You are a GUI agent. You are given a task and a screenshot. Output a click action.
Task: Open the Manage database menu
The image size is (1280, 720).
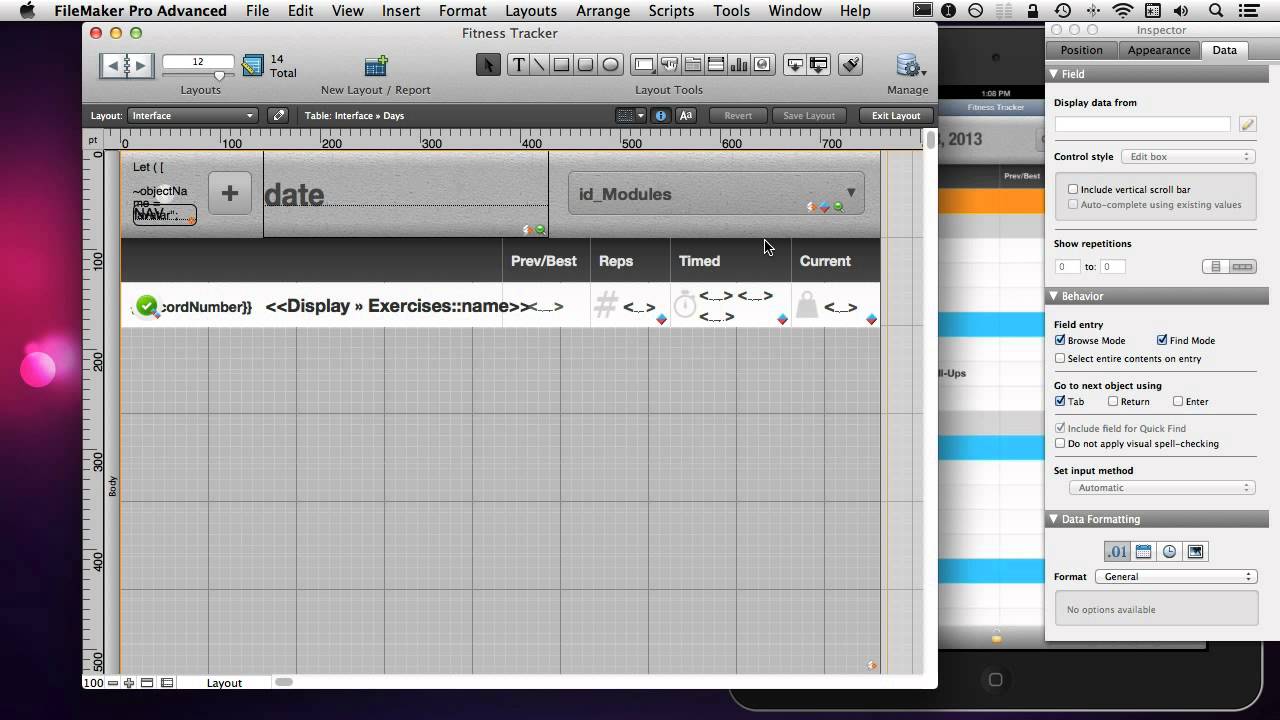[x=910, y=66]
